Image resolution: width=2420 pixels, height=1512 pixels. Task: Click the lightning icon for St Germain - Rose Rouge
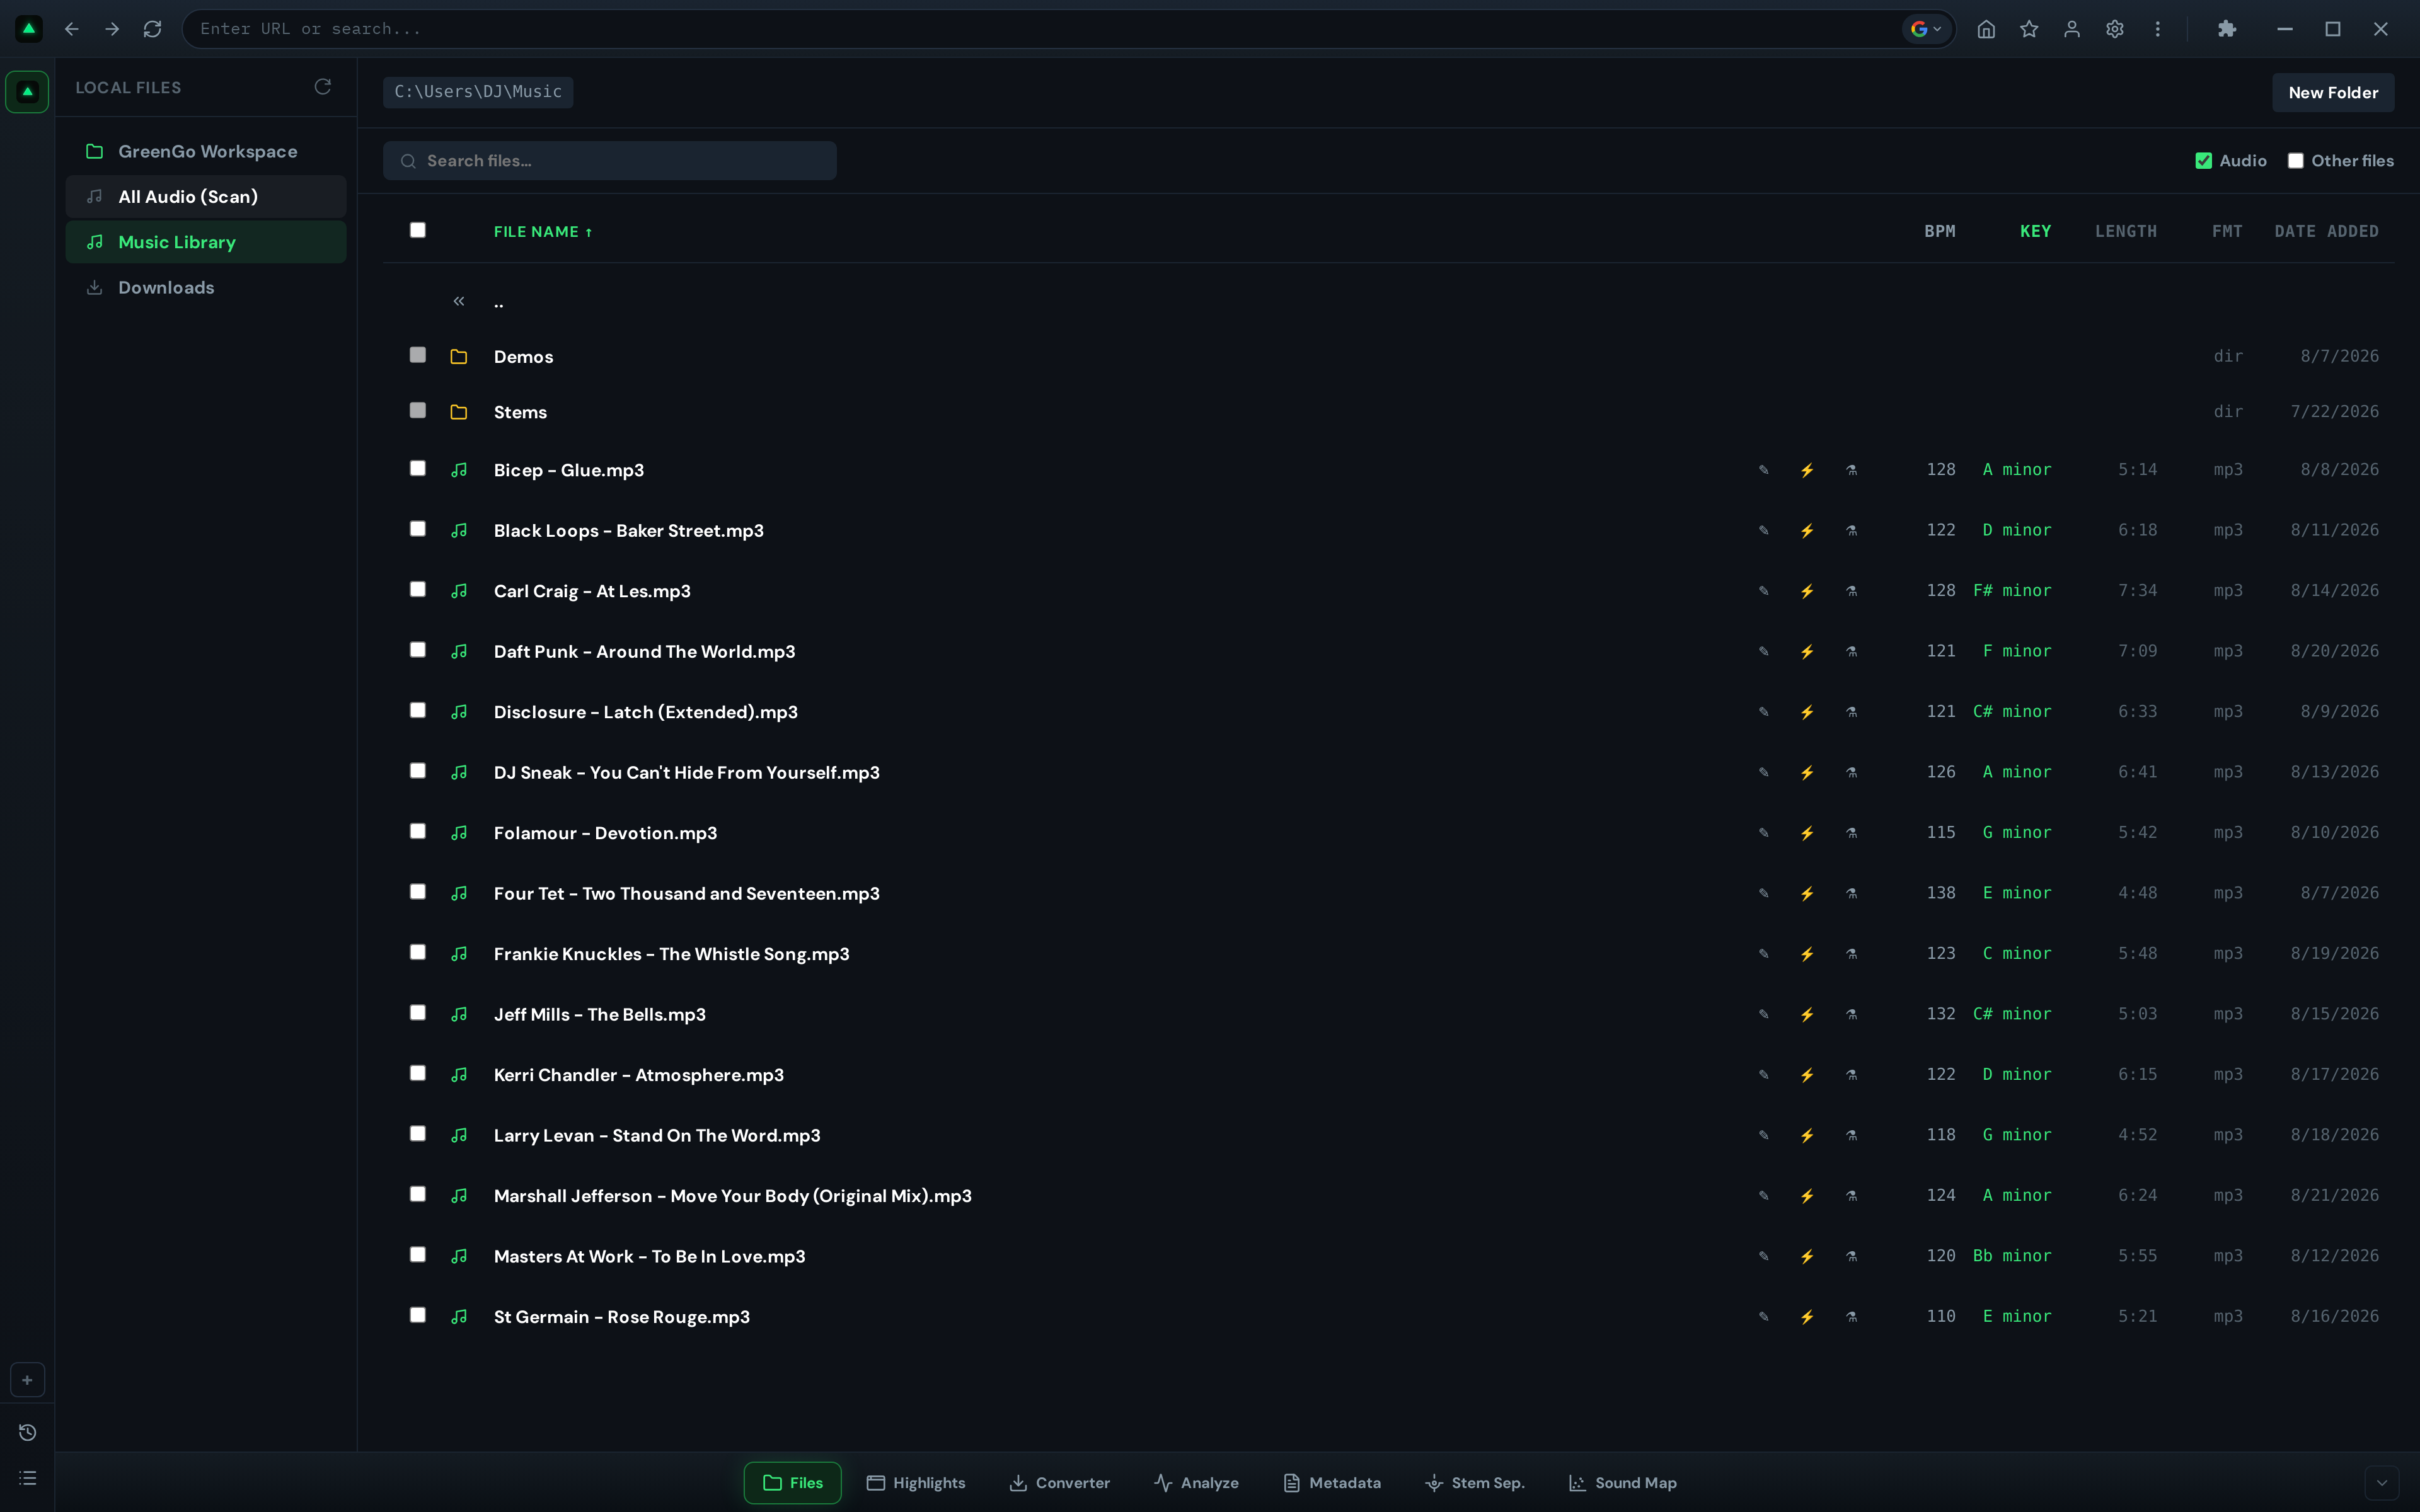(1807, 1317)
